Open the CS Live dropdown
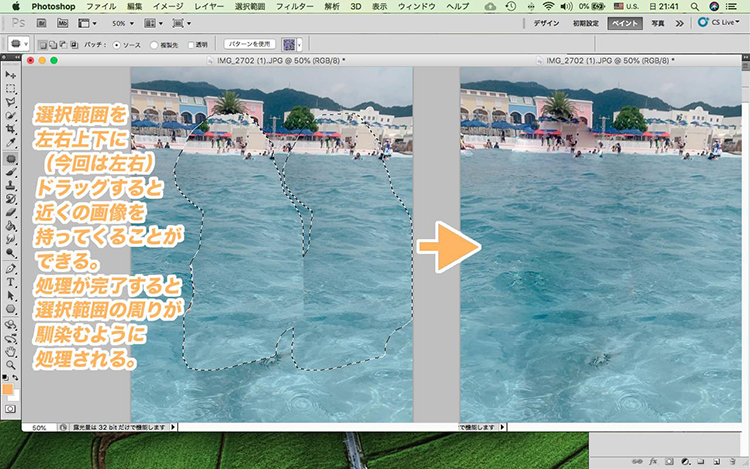 click(x=718, y=22)
